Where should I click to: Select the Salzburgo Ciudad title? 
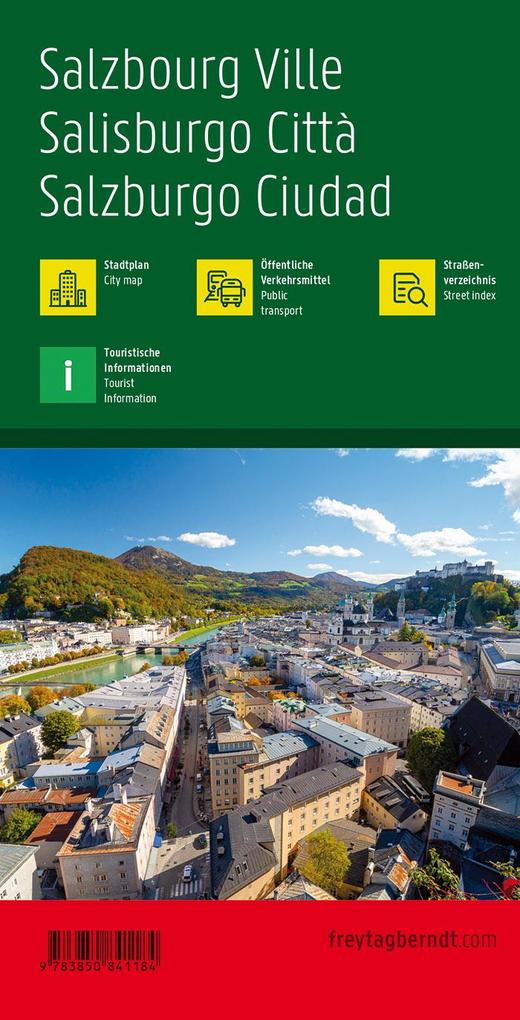click(x=215, y=195)
